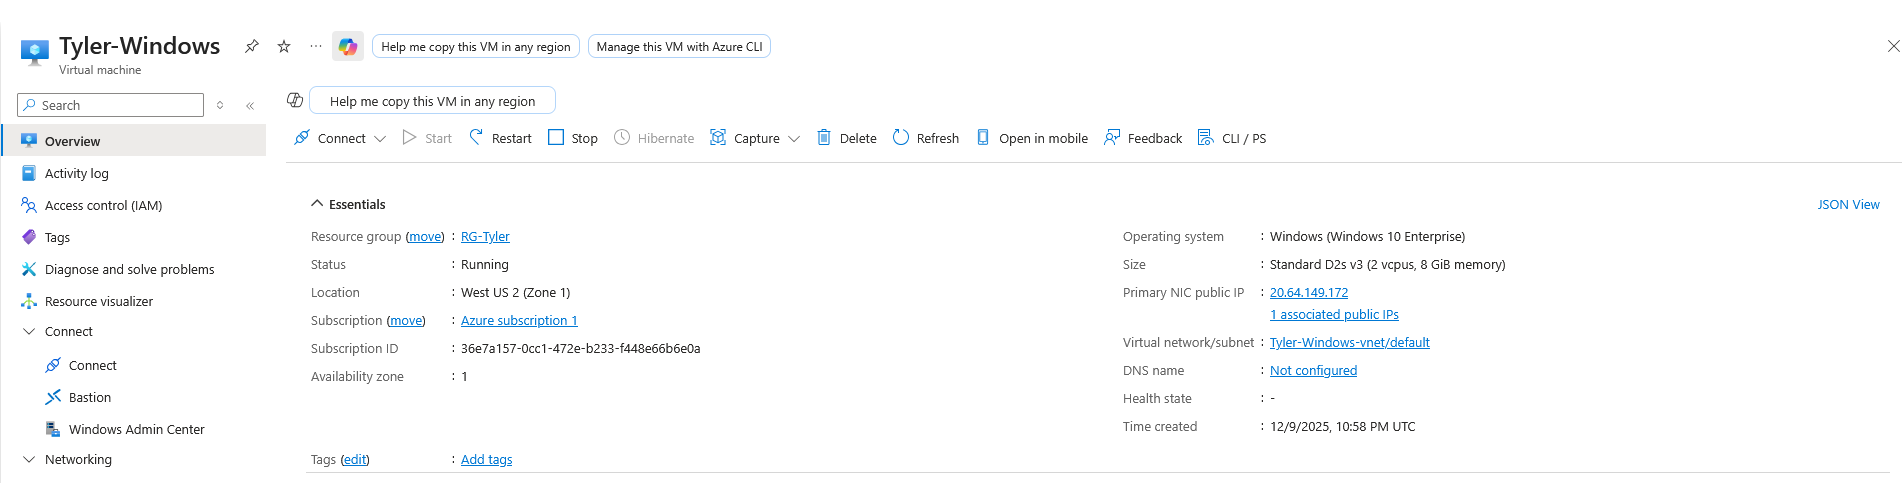Click the Tags edit link
Image resolution: width=1902 pixels, height=483 pixels.
point(355,460)
